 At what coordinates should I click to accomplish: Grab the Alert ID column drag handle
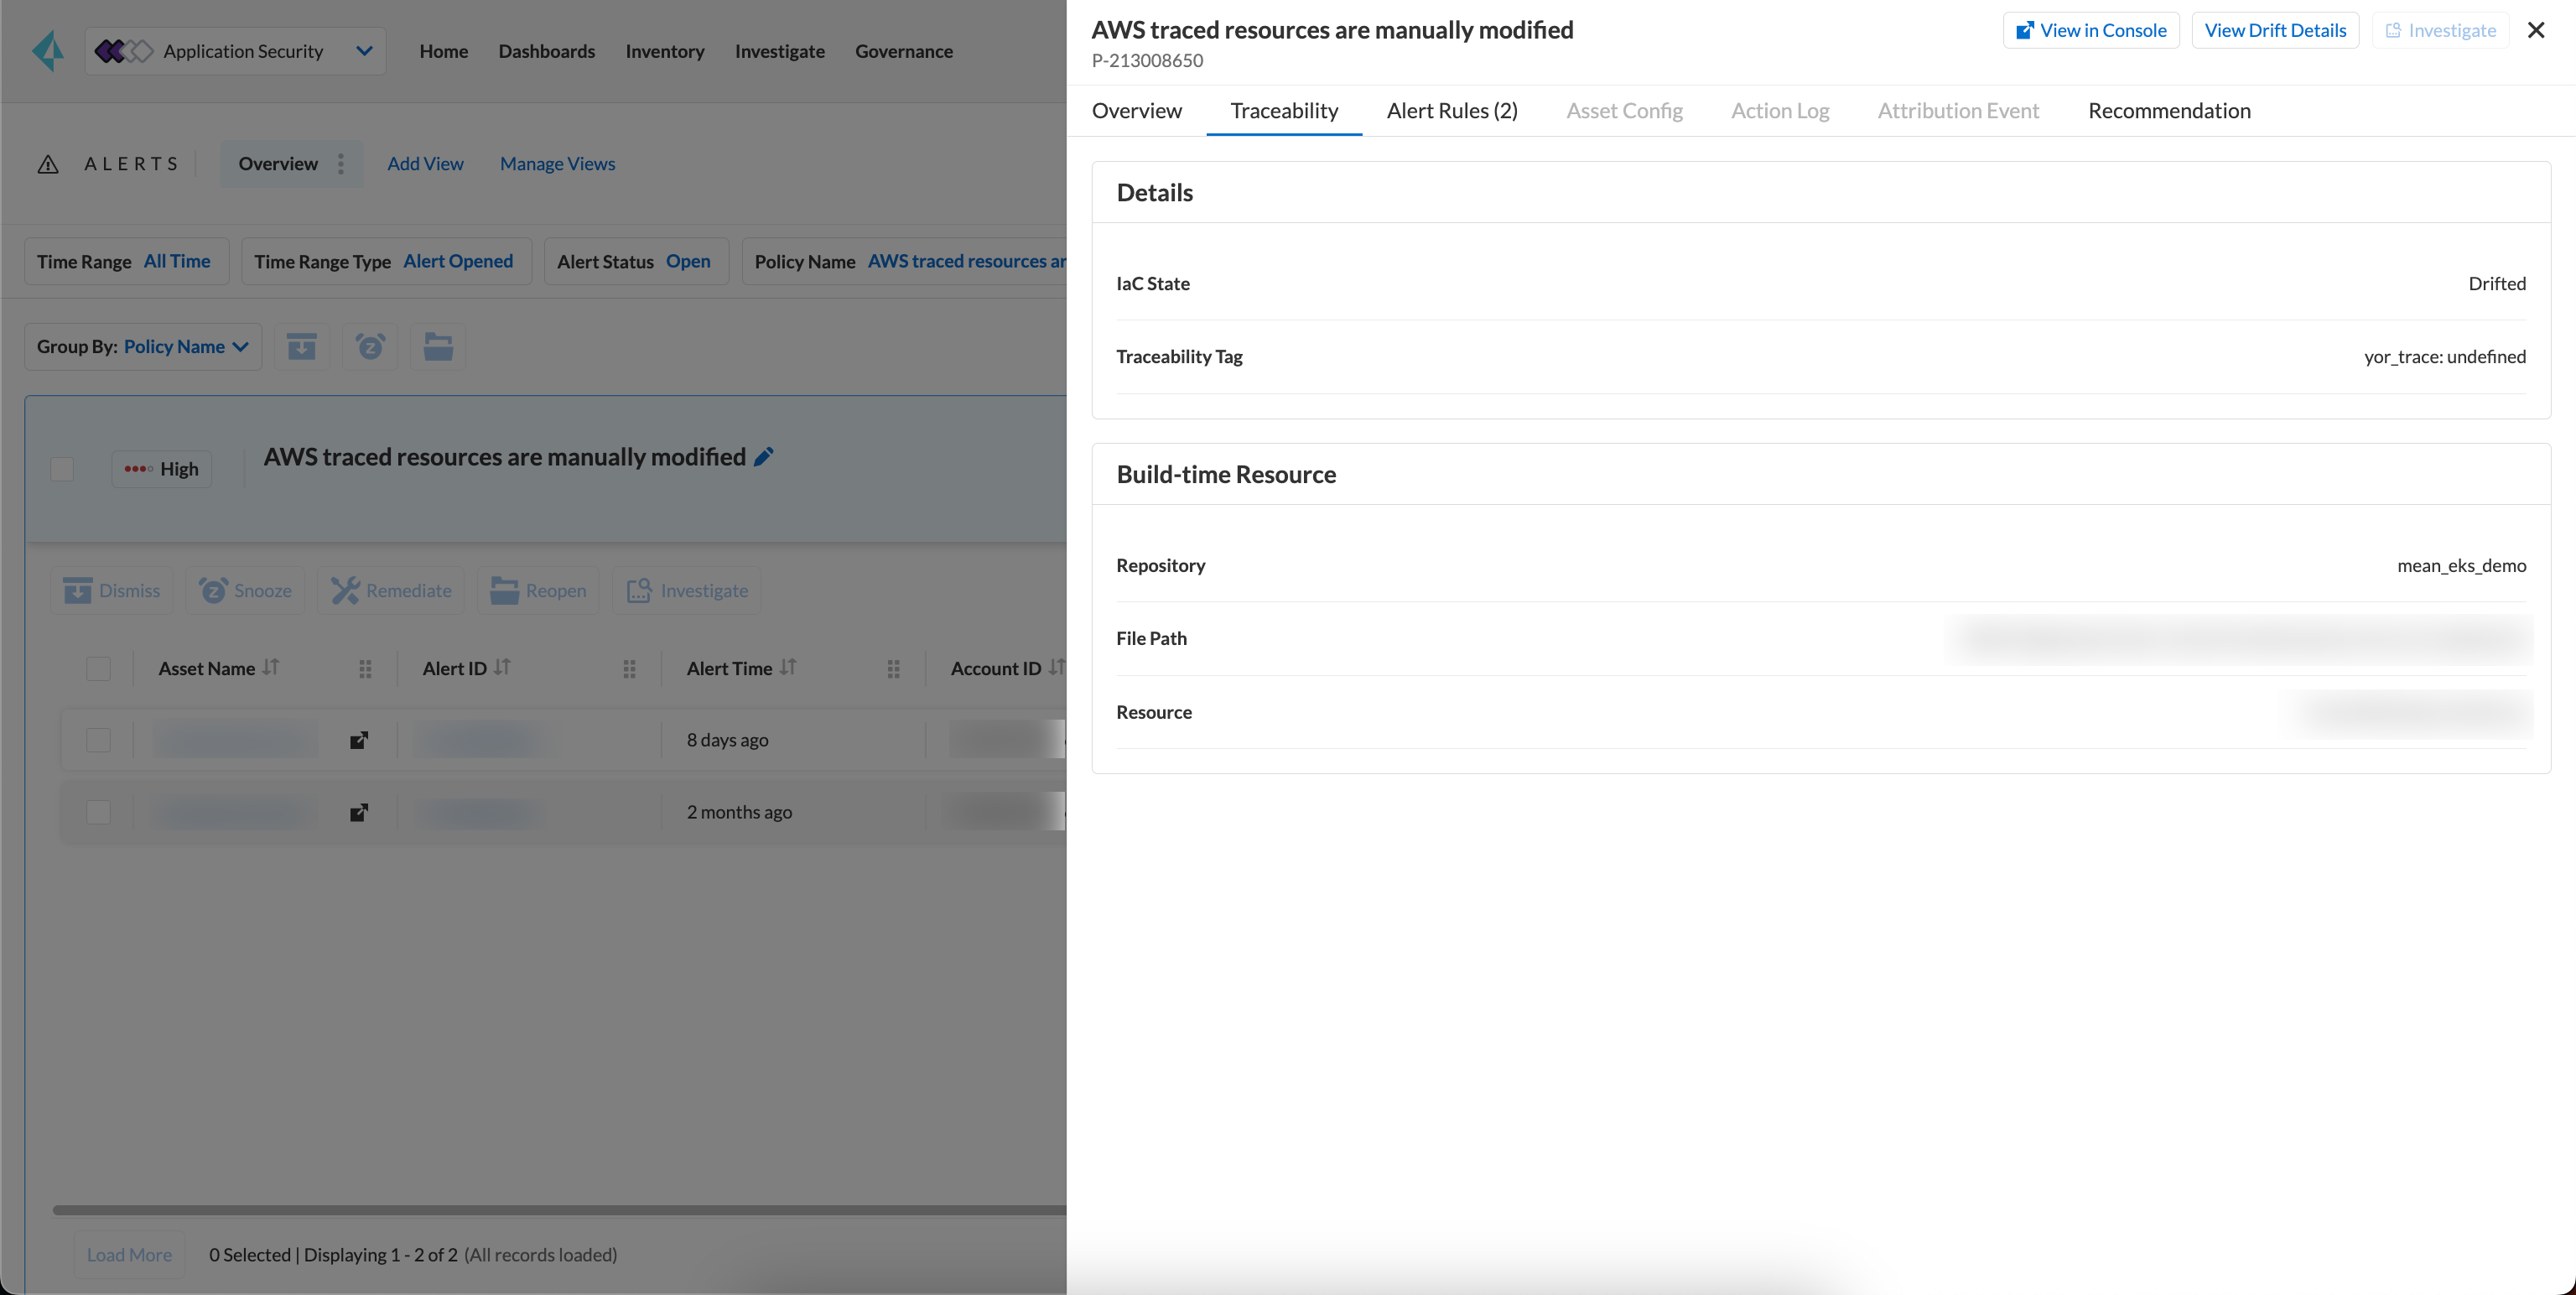(629, 669)
